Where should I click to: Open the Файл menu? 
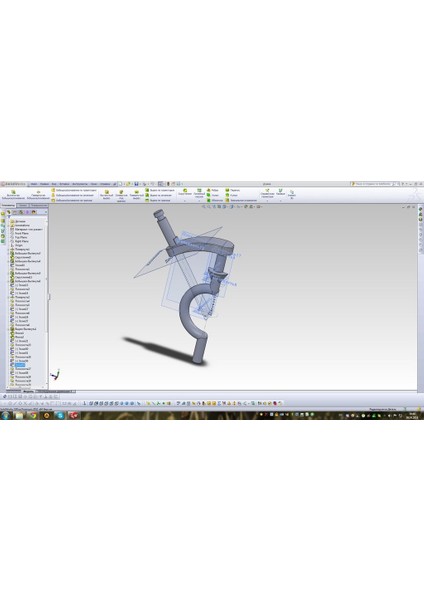(34, 184)
